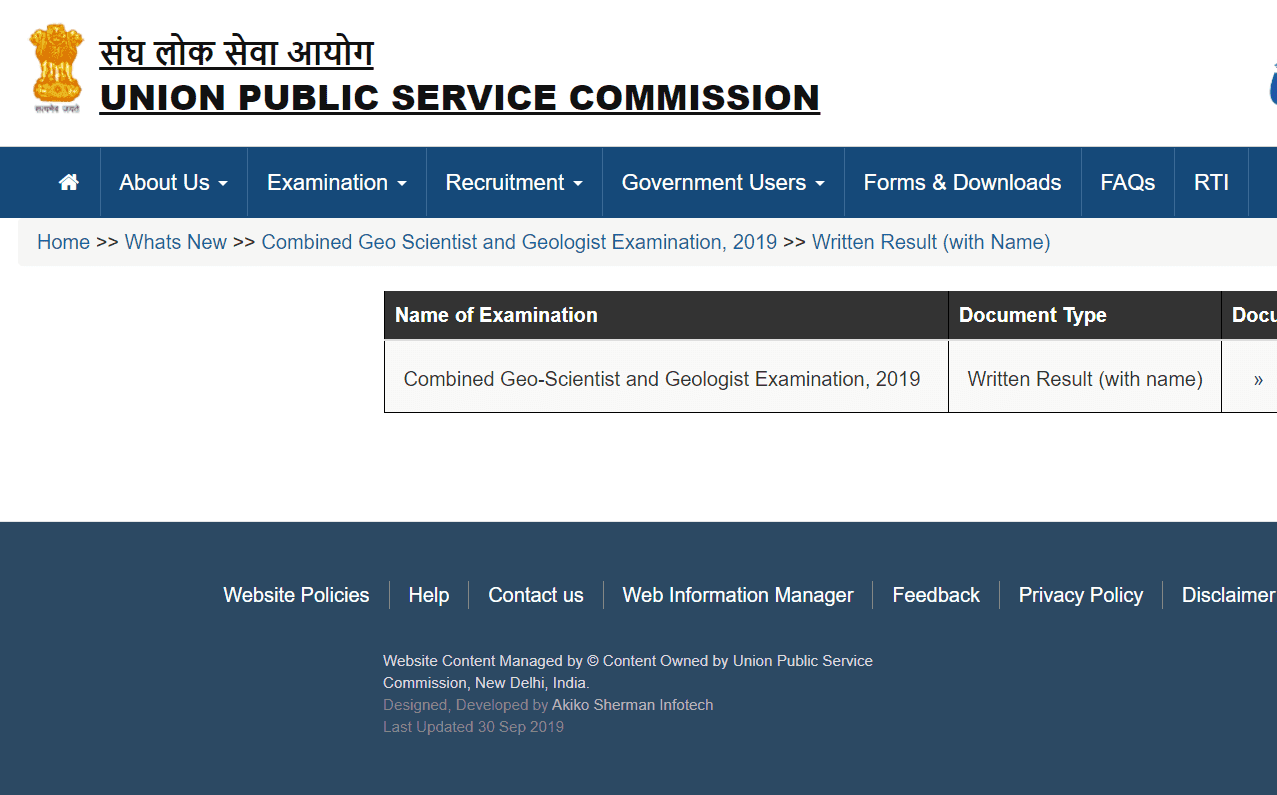Expand the Government Users menu

[723, 182]
